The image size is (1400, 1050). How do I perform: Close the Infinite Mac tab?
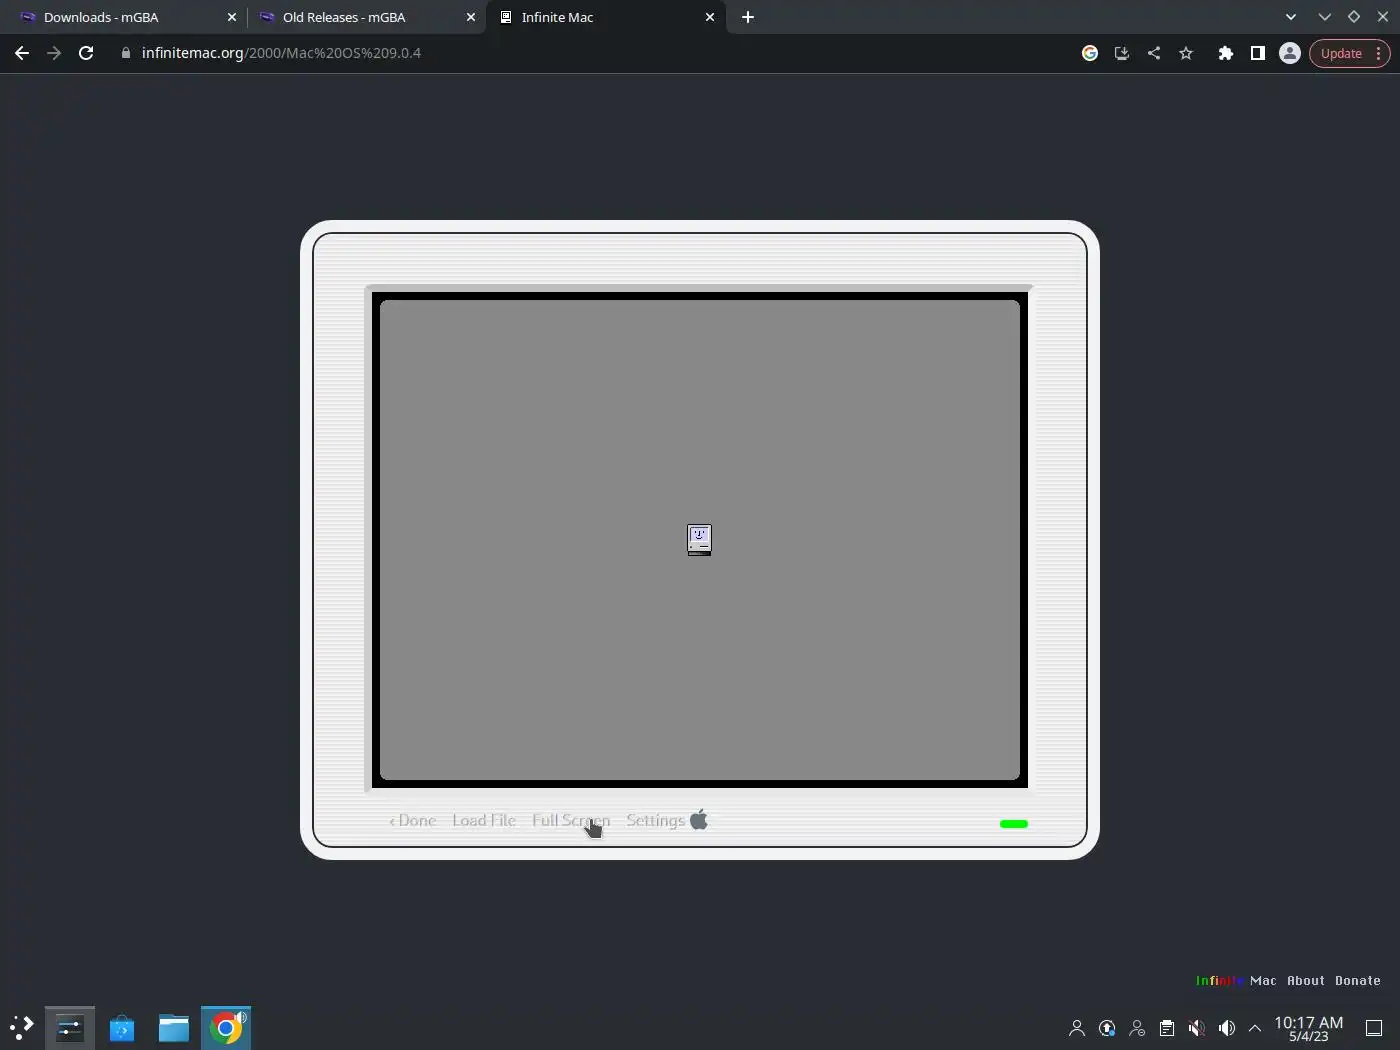tap(710, 17)
